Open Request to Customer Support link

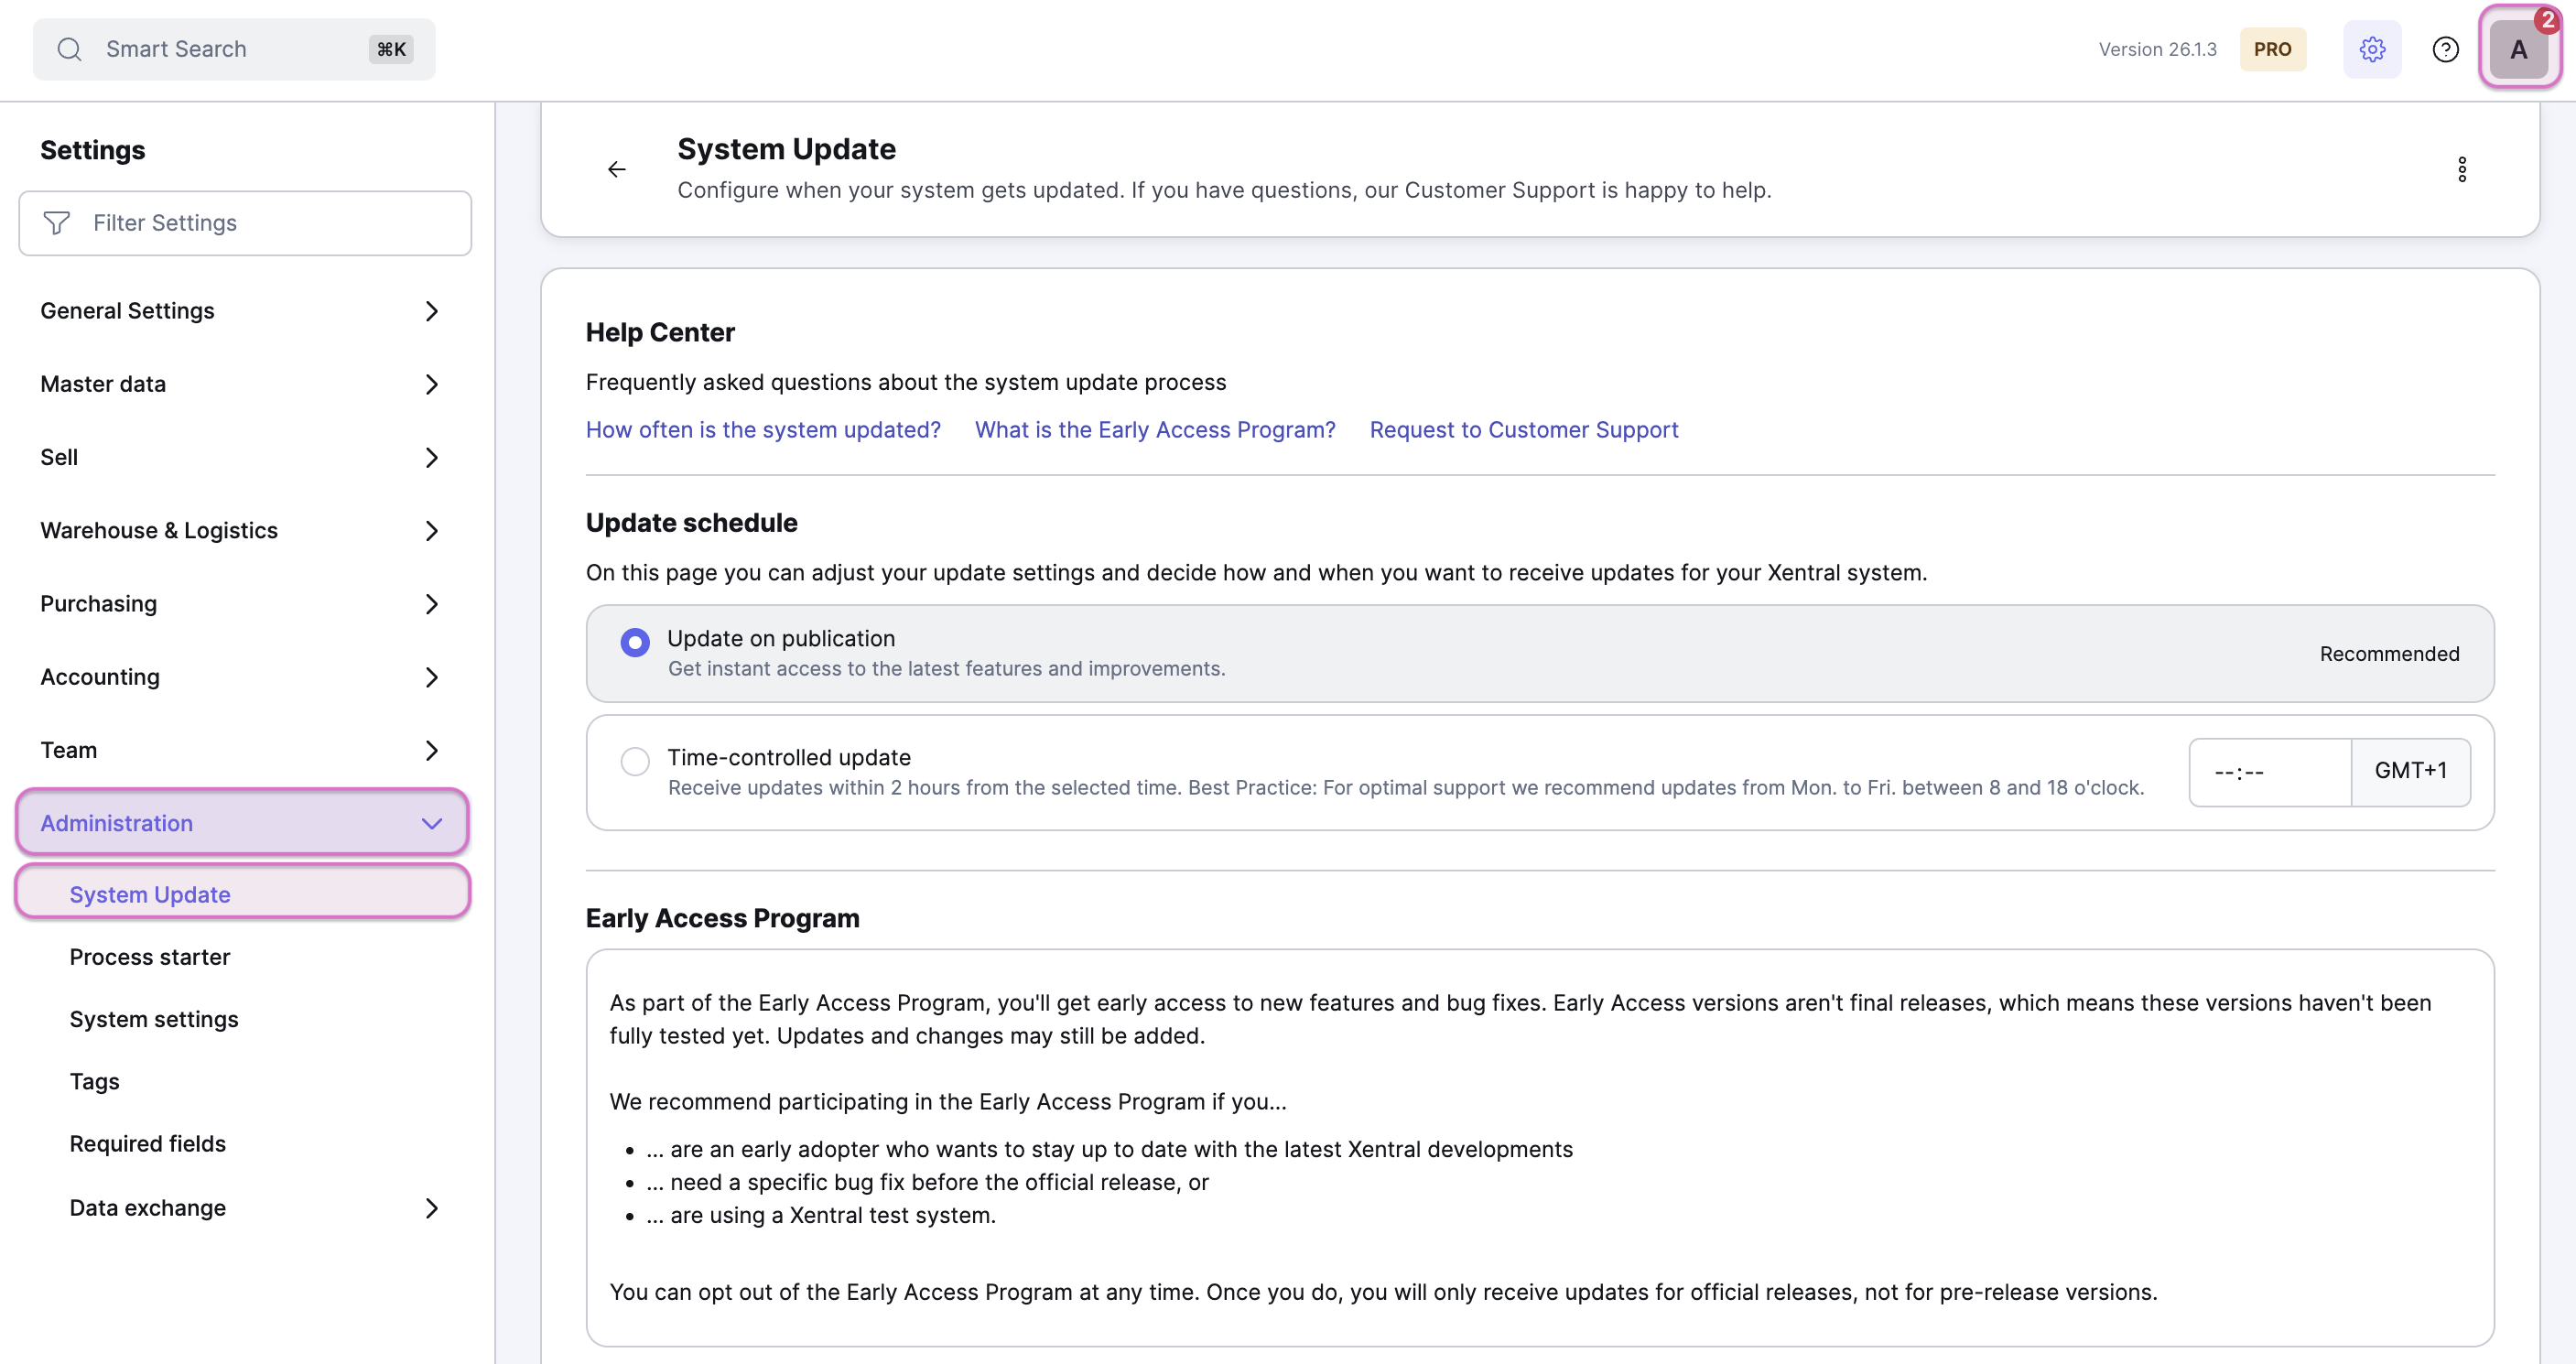click(1523, 429)
